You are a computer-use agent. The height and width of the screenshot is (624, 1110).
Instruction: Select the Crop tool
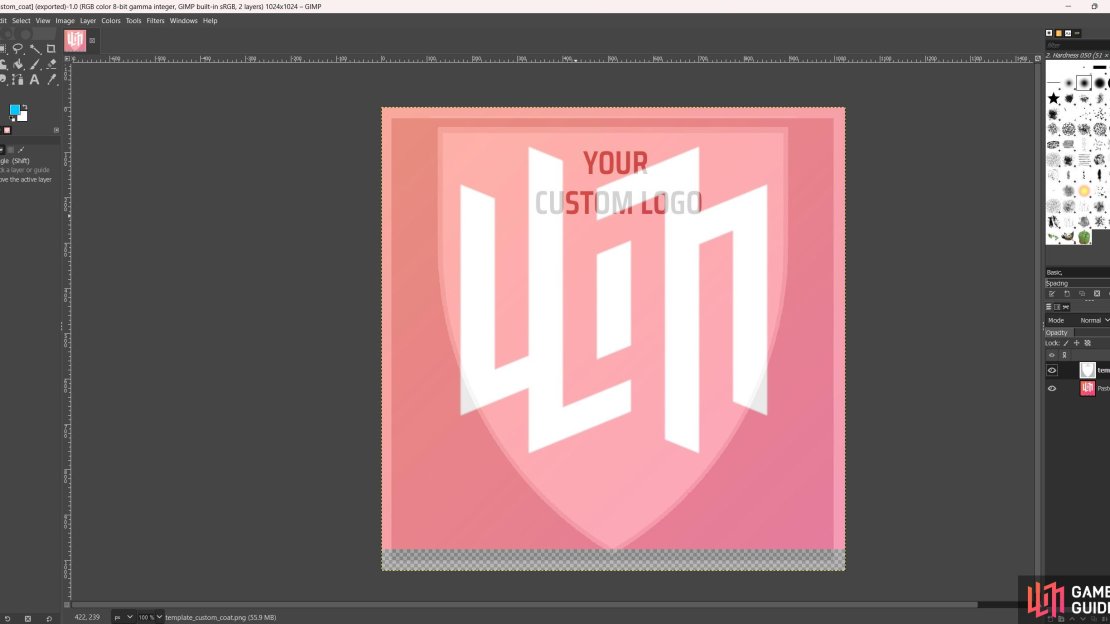(51, 49)
